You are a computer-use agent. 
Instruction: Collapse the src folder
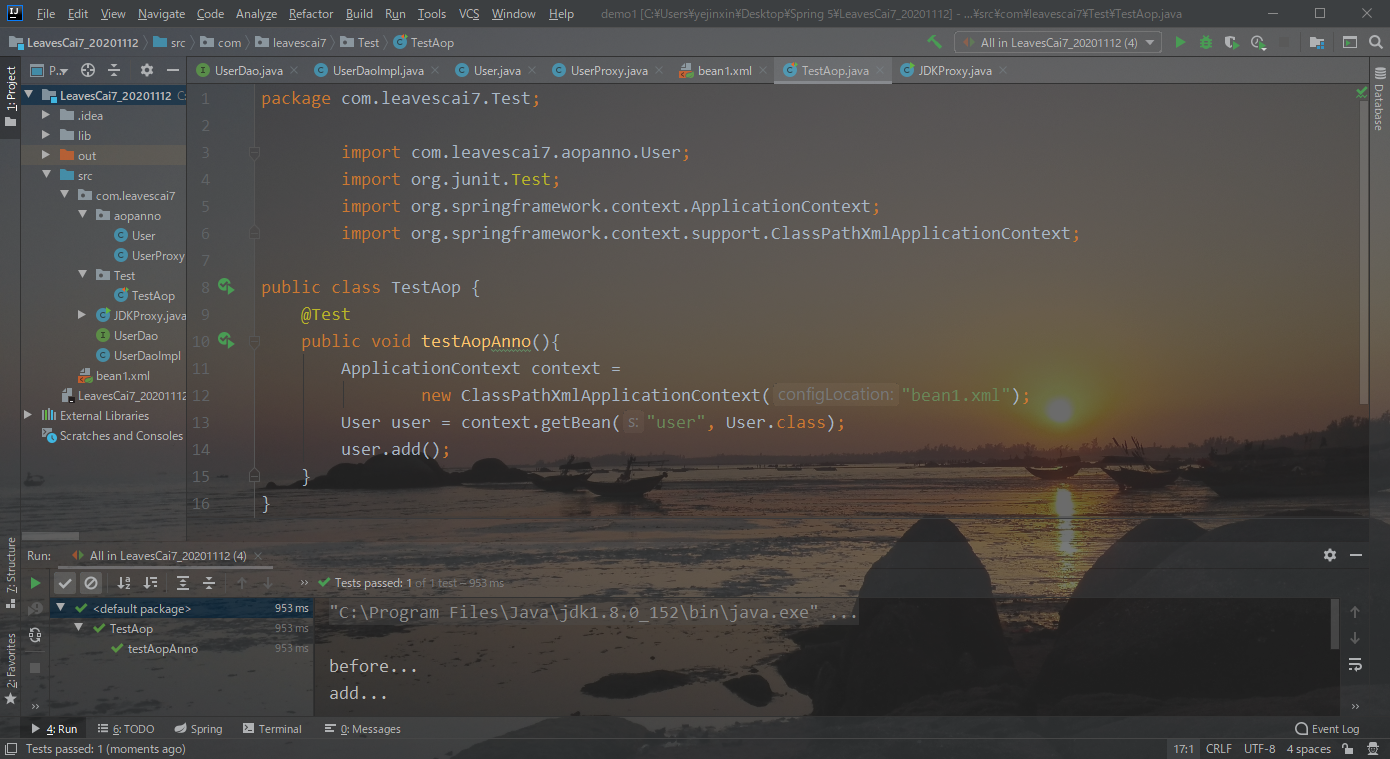pyautogui.click(x=45, y=175)
